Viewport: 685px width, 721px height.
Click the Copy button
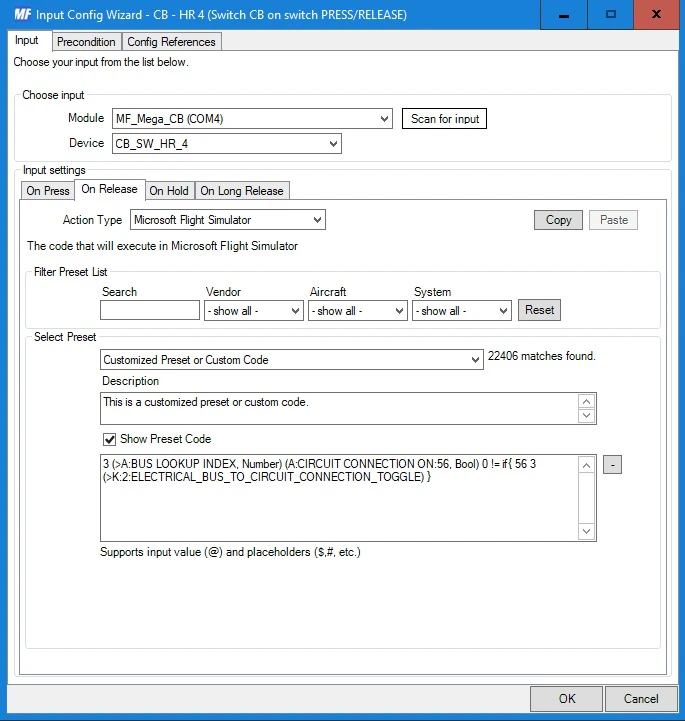(558, 220)
